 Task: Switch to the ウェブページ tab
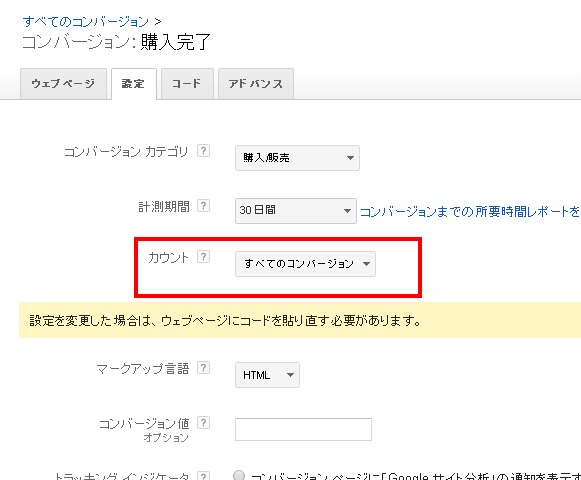(x=63, y=84)
